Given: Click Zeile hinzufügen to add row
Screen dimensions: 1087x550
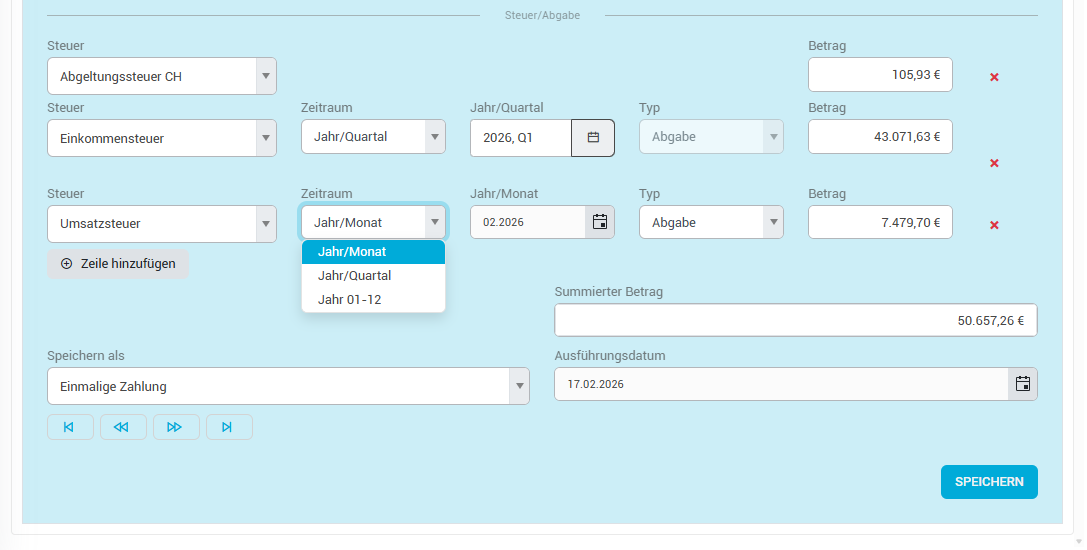Looking at the screenshot, I should (118, 264).
